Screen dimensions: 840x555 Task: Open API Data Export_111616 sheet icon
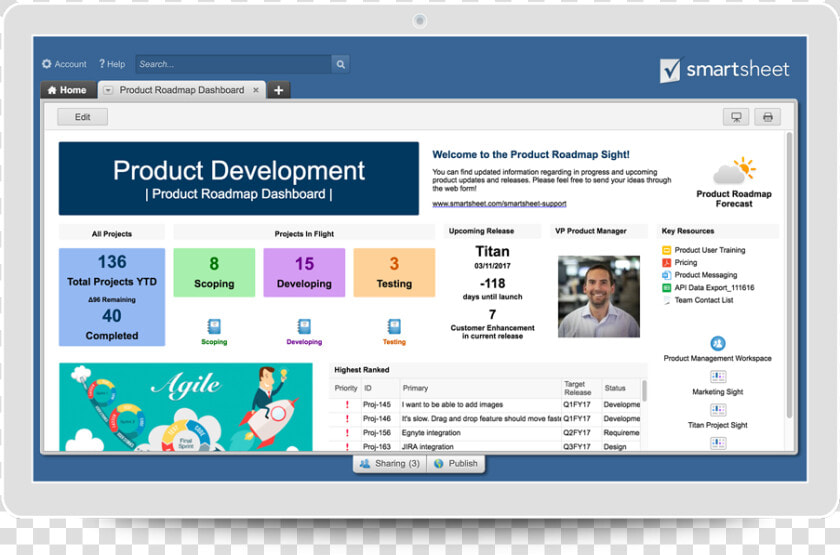tap(666, 288)
